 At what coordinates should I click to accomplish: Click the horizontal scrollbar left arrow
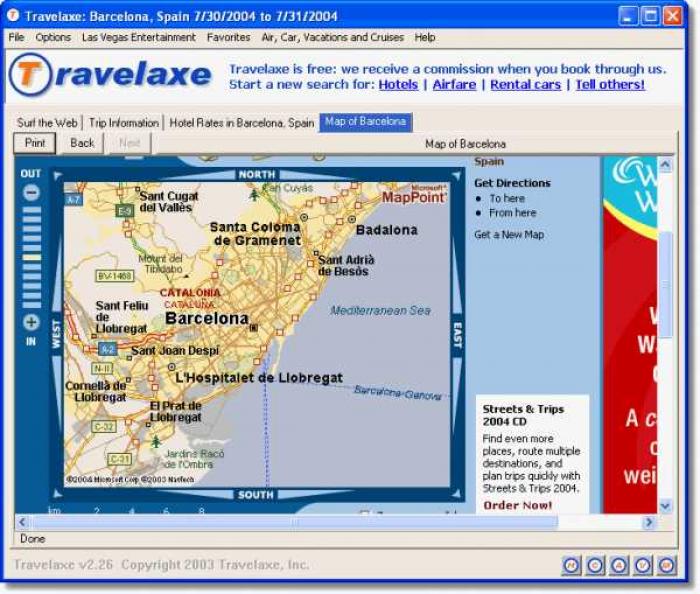click(22, 522)
